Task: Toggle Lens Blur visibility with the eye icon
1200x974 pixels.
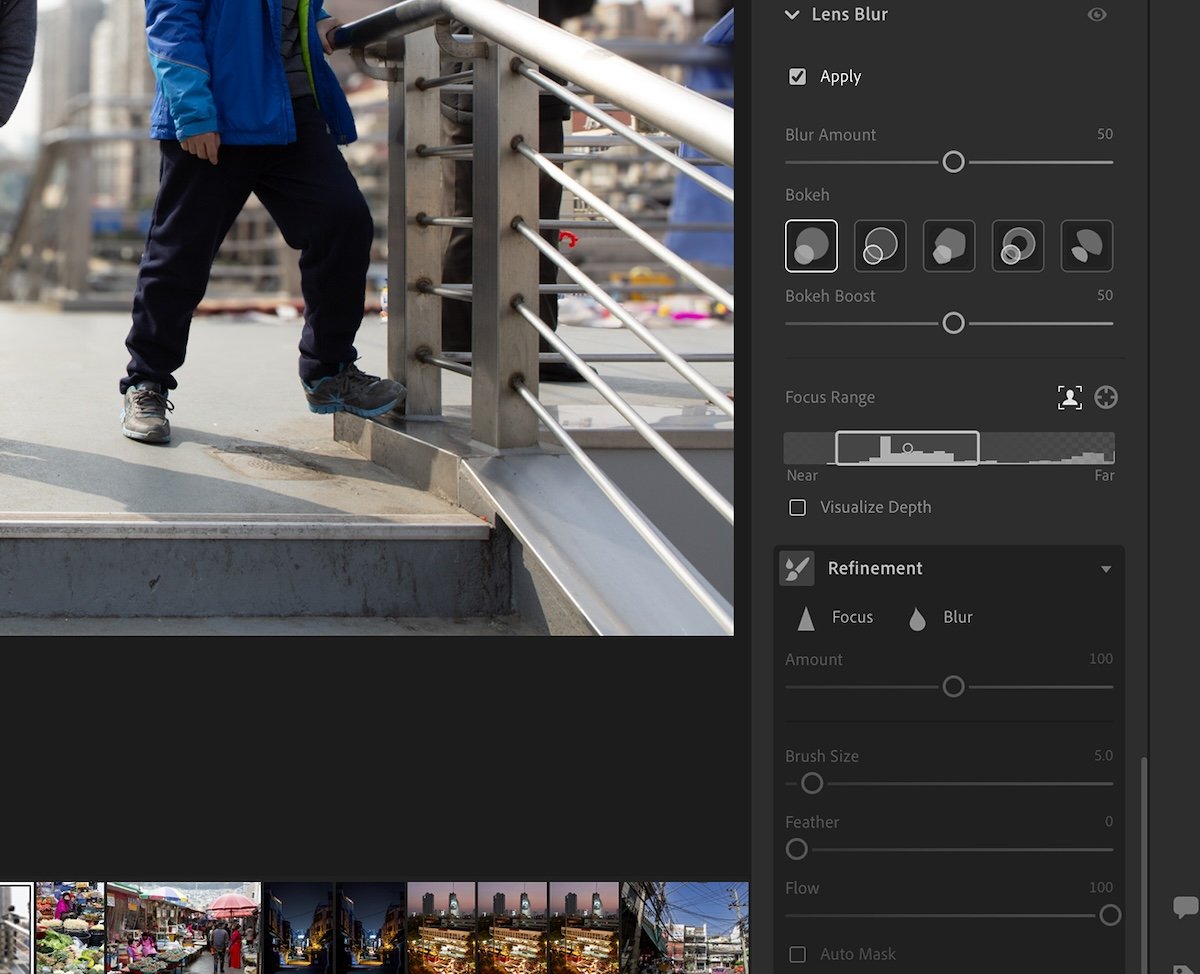Action: [x=1097, y=14]
